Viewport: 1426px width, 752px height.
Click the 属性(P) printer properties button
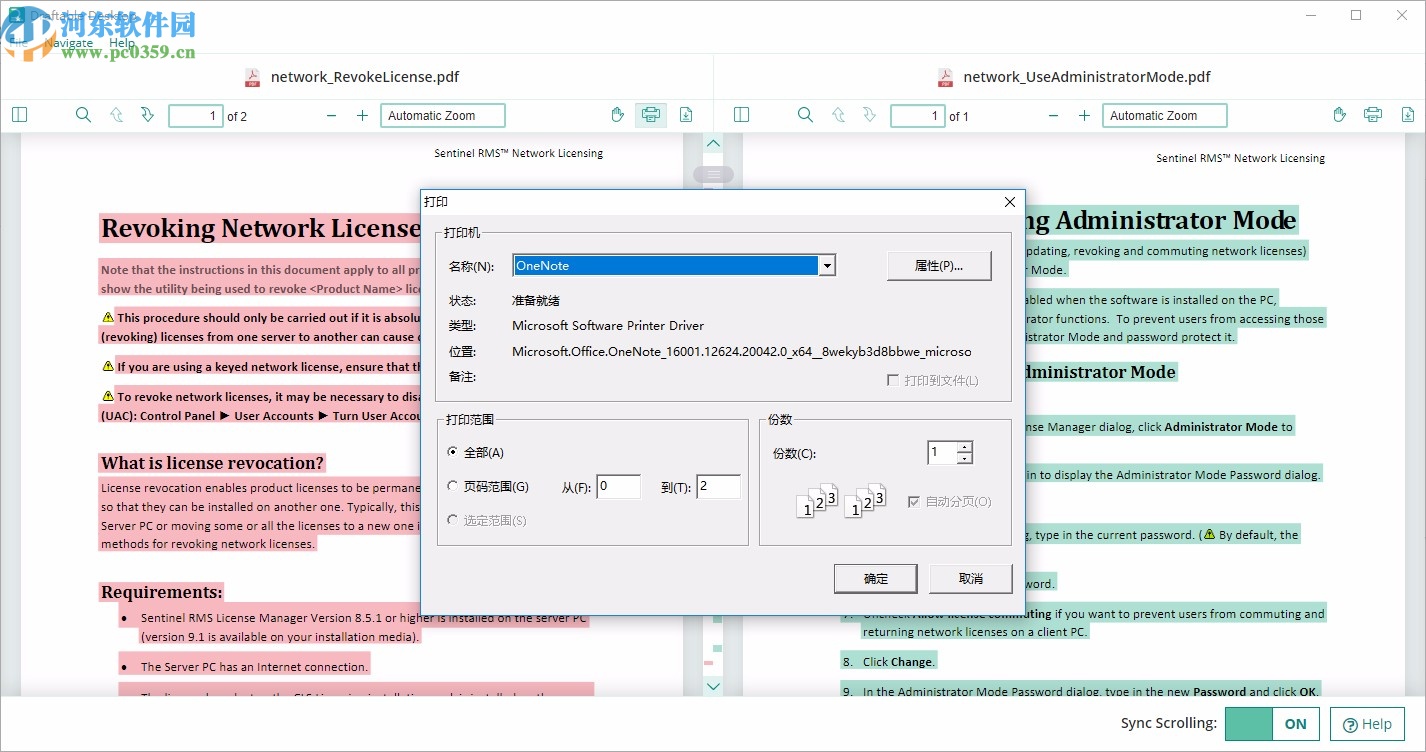pyautogui.click(x=938, y=265)
